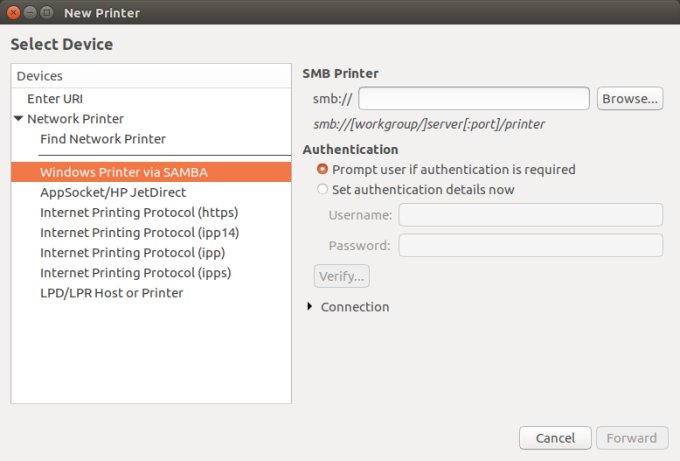
Task: Pick AppSocket/HP JetDirect device
Action: point(113,192)
